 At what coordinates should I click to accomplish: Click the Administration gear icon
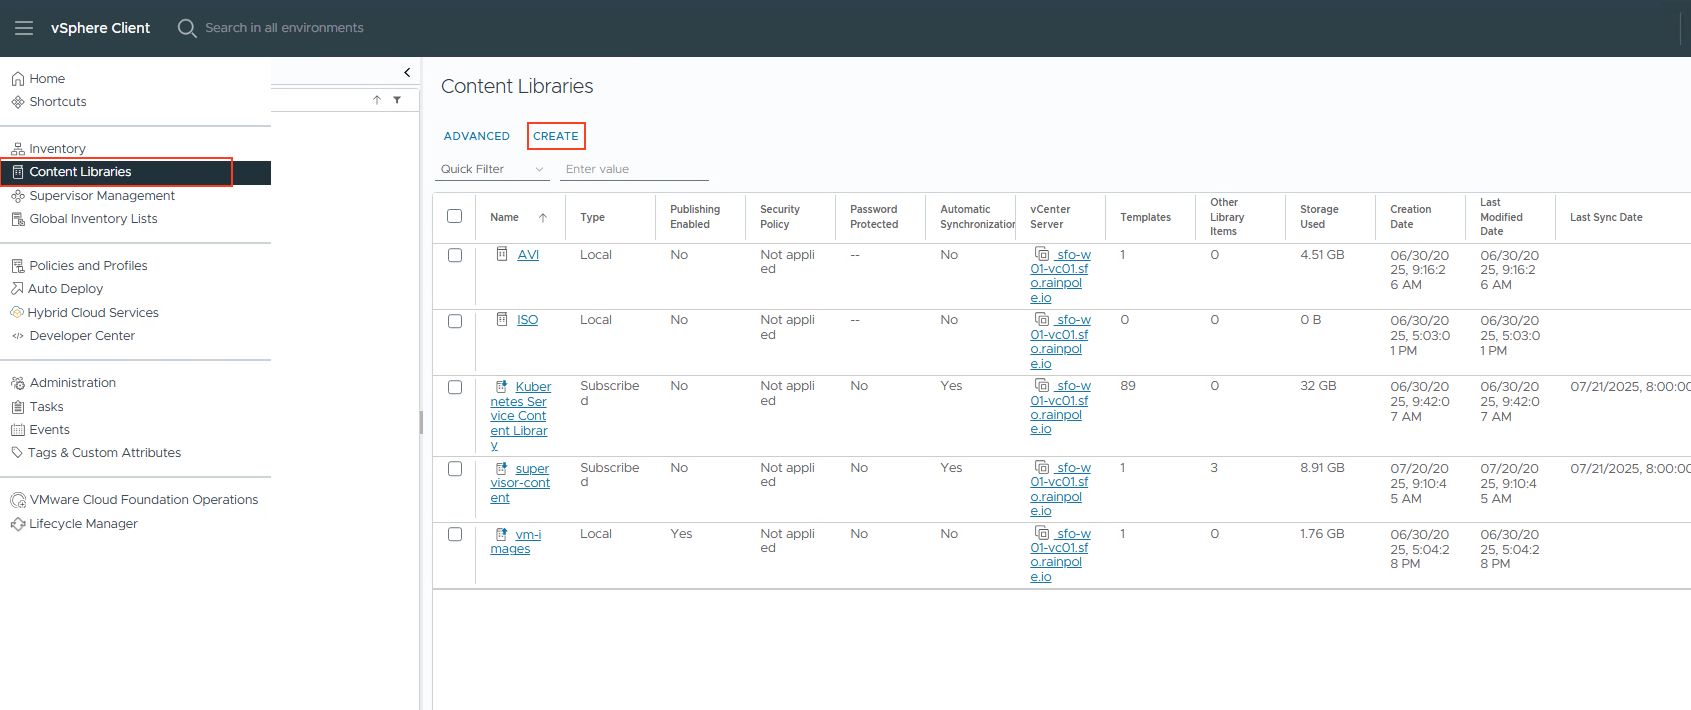click(x=17, y=383)
